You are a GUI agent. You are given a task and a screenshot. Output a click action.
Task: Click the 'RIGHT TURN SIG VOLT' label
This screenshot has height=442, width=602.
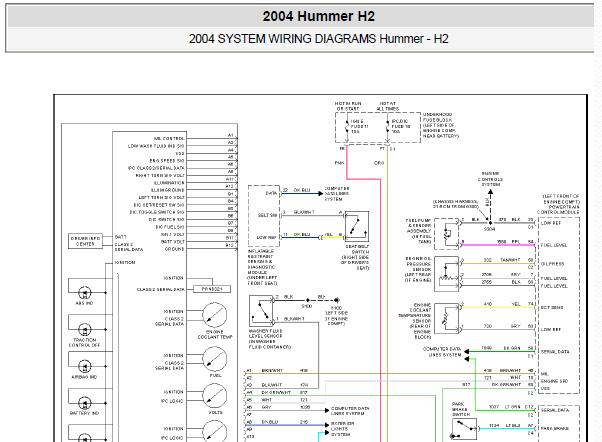click(x=160, y=175)
